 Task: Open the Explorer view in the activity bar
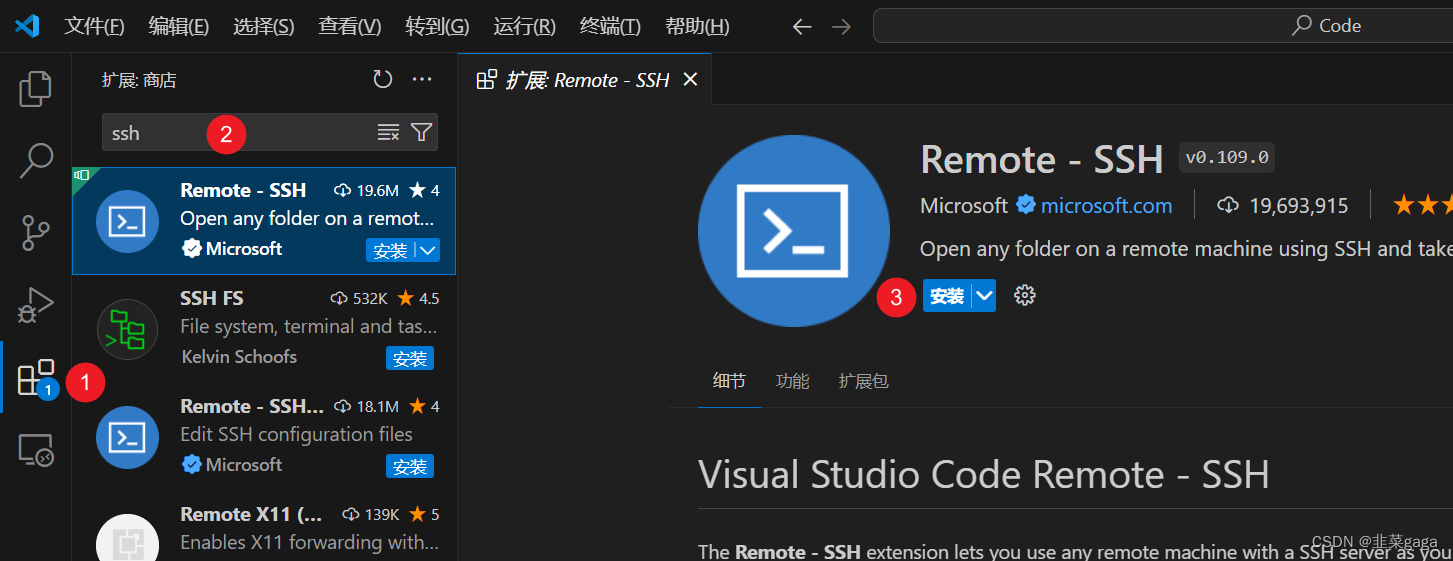35,89
